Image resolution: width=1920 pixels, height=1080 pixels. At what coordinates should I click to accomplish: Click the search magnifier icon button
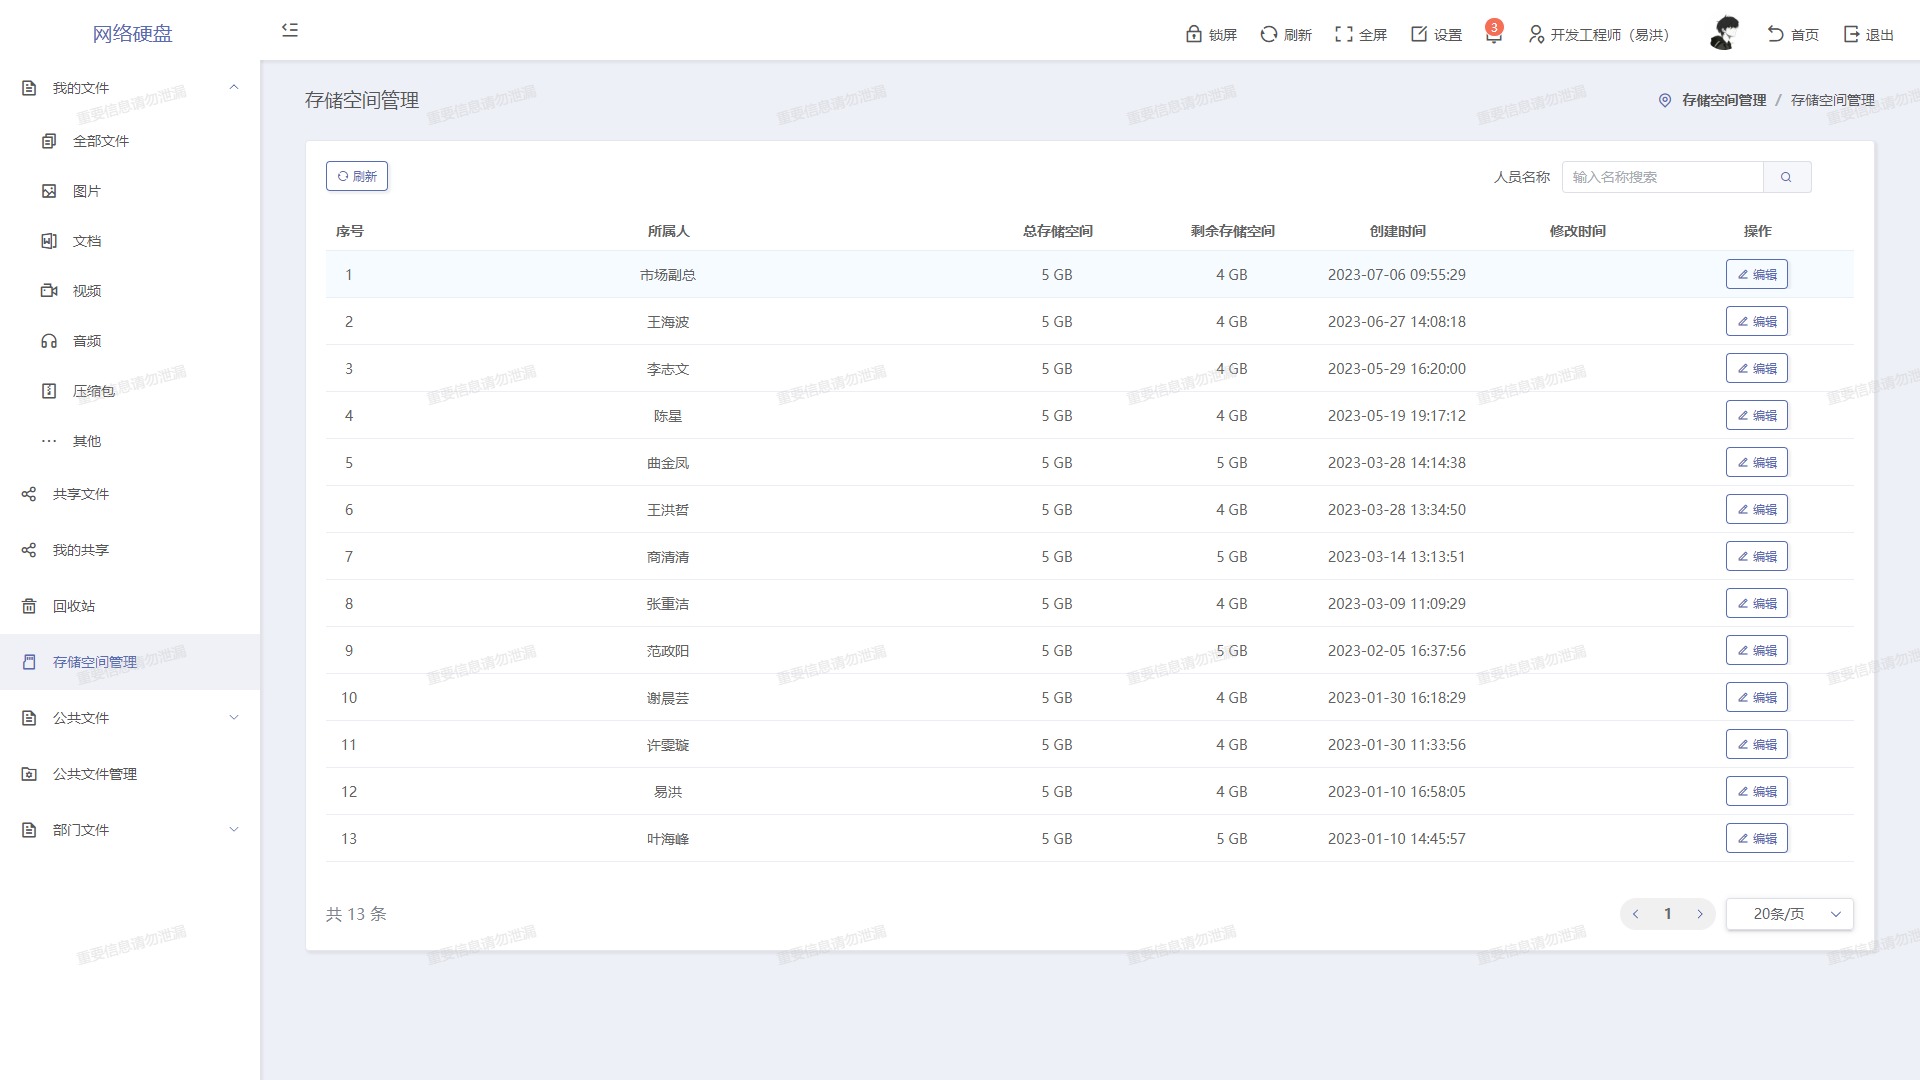point(1786,177)
